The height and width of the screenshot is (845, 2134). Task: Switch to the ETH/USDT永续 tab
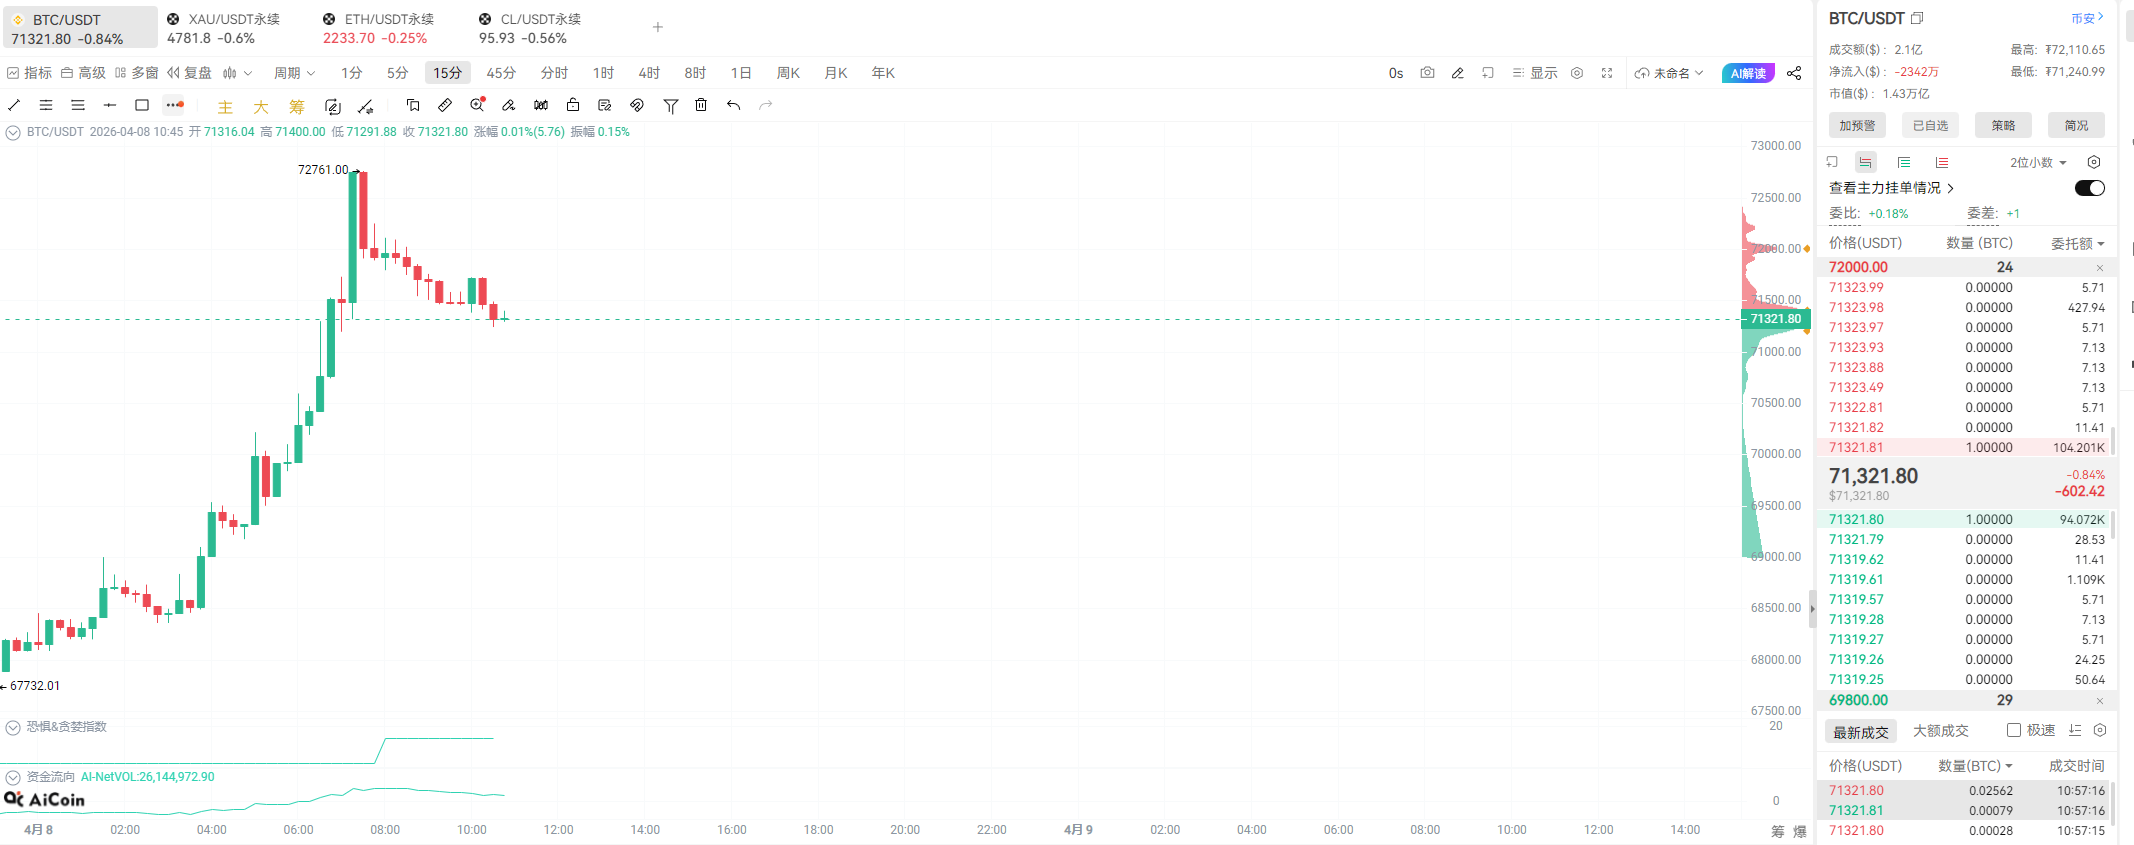point(378,28)
